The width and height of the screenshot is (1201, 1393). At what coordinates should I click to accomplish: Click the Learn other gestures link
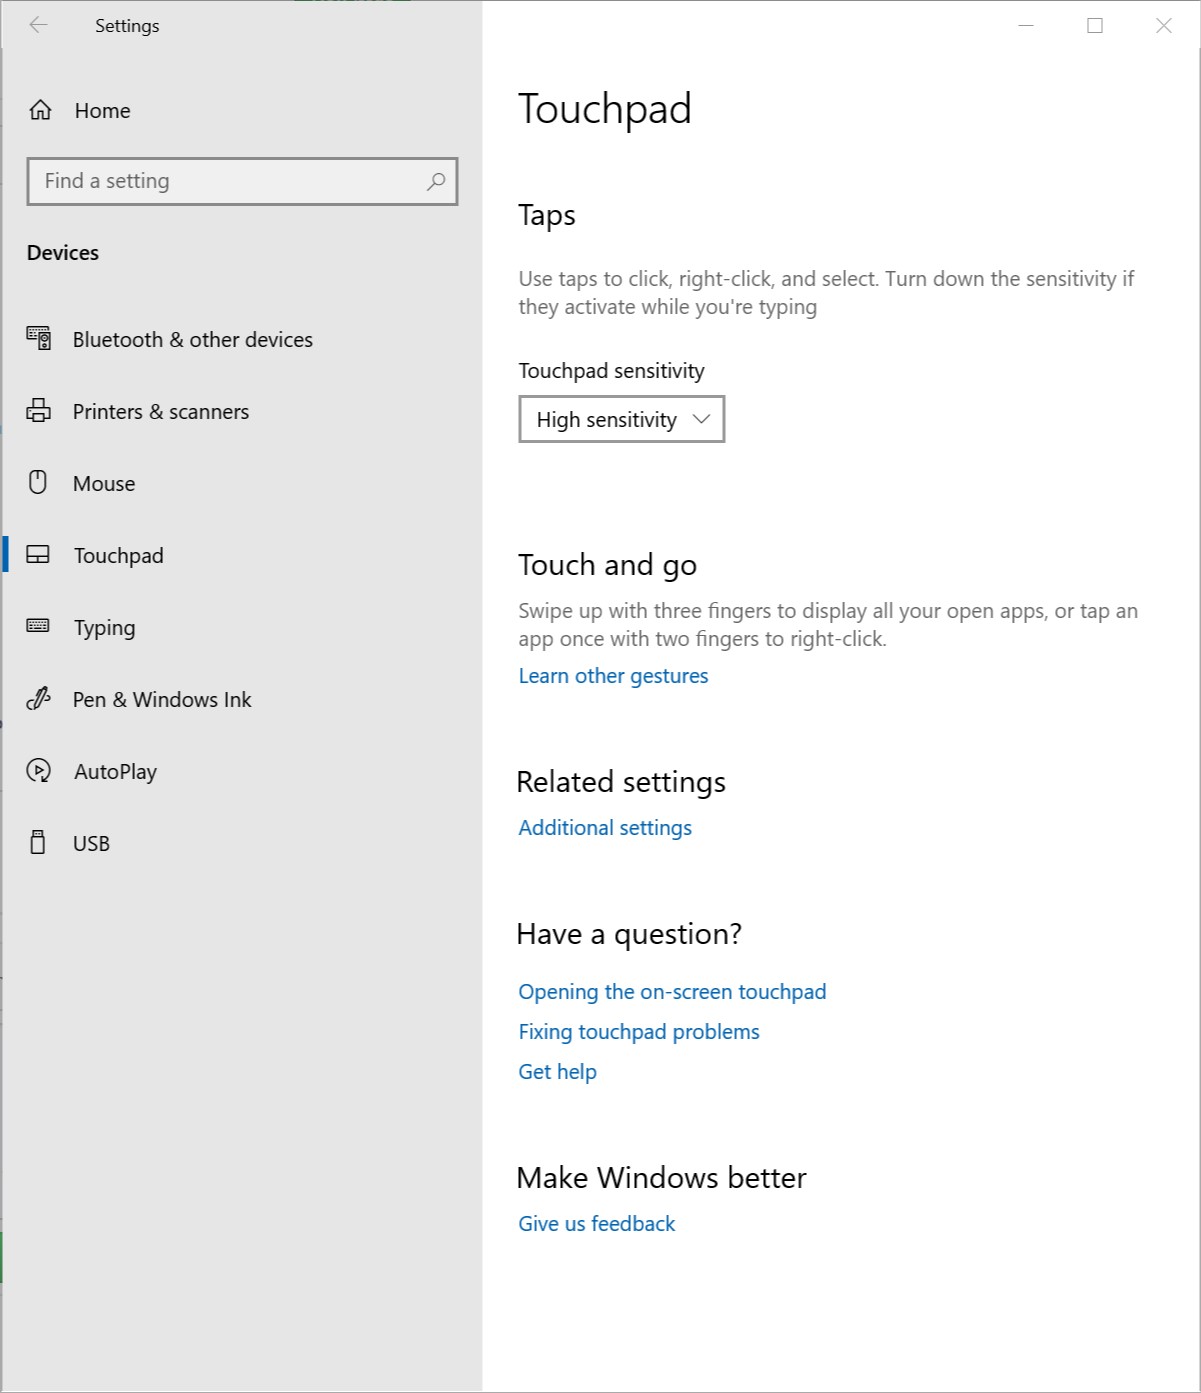[613, 676]
